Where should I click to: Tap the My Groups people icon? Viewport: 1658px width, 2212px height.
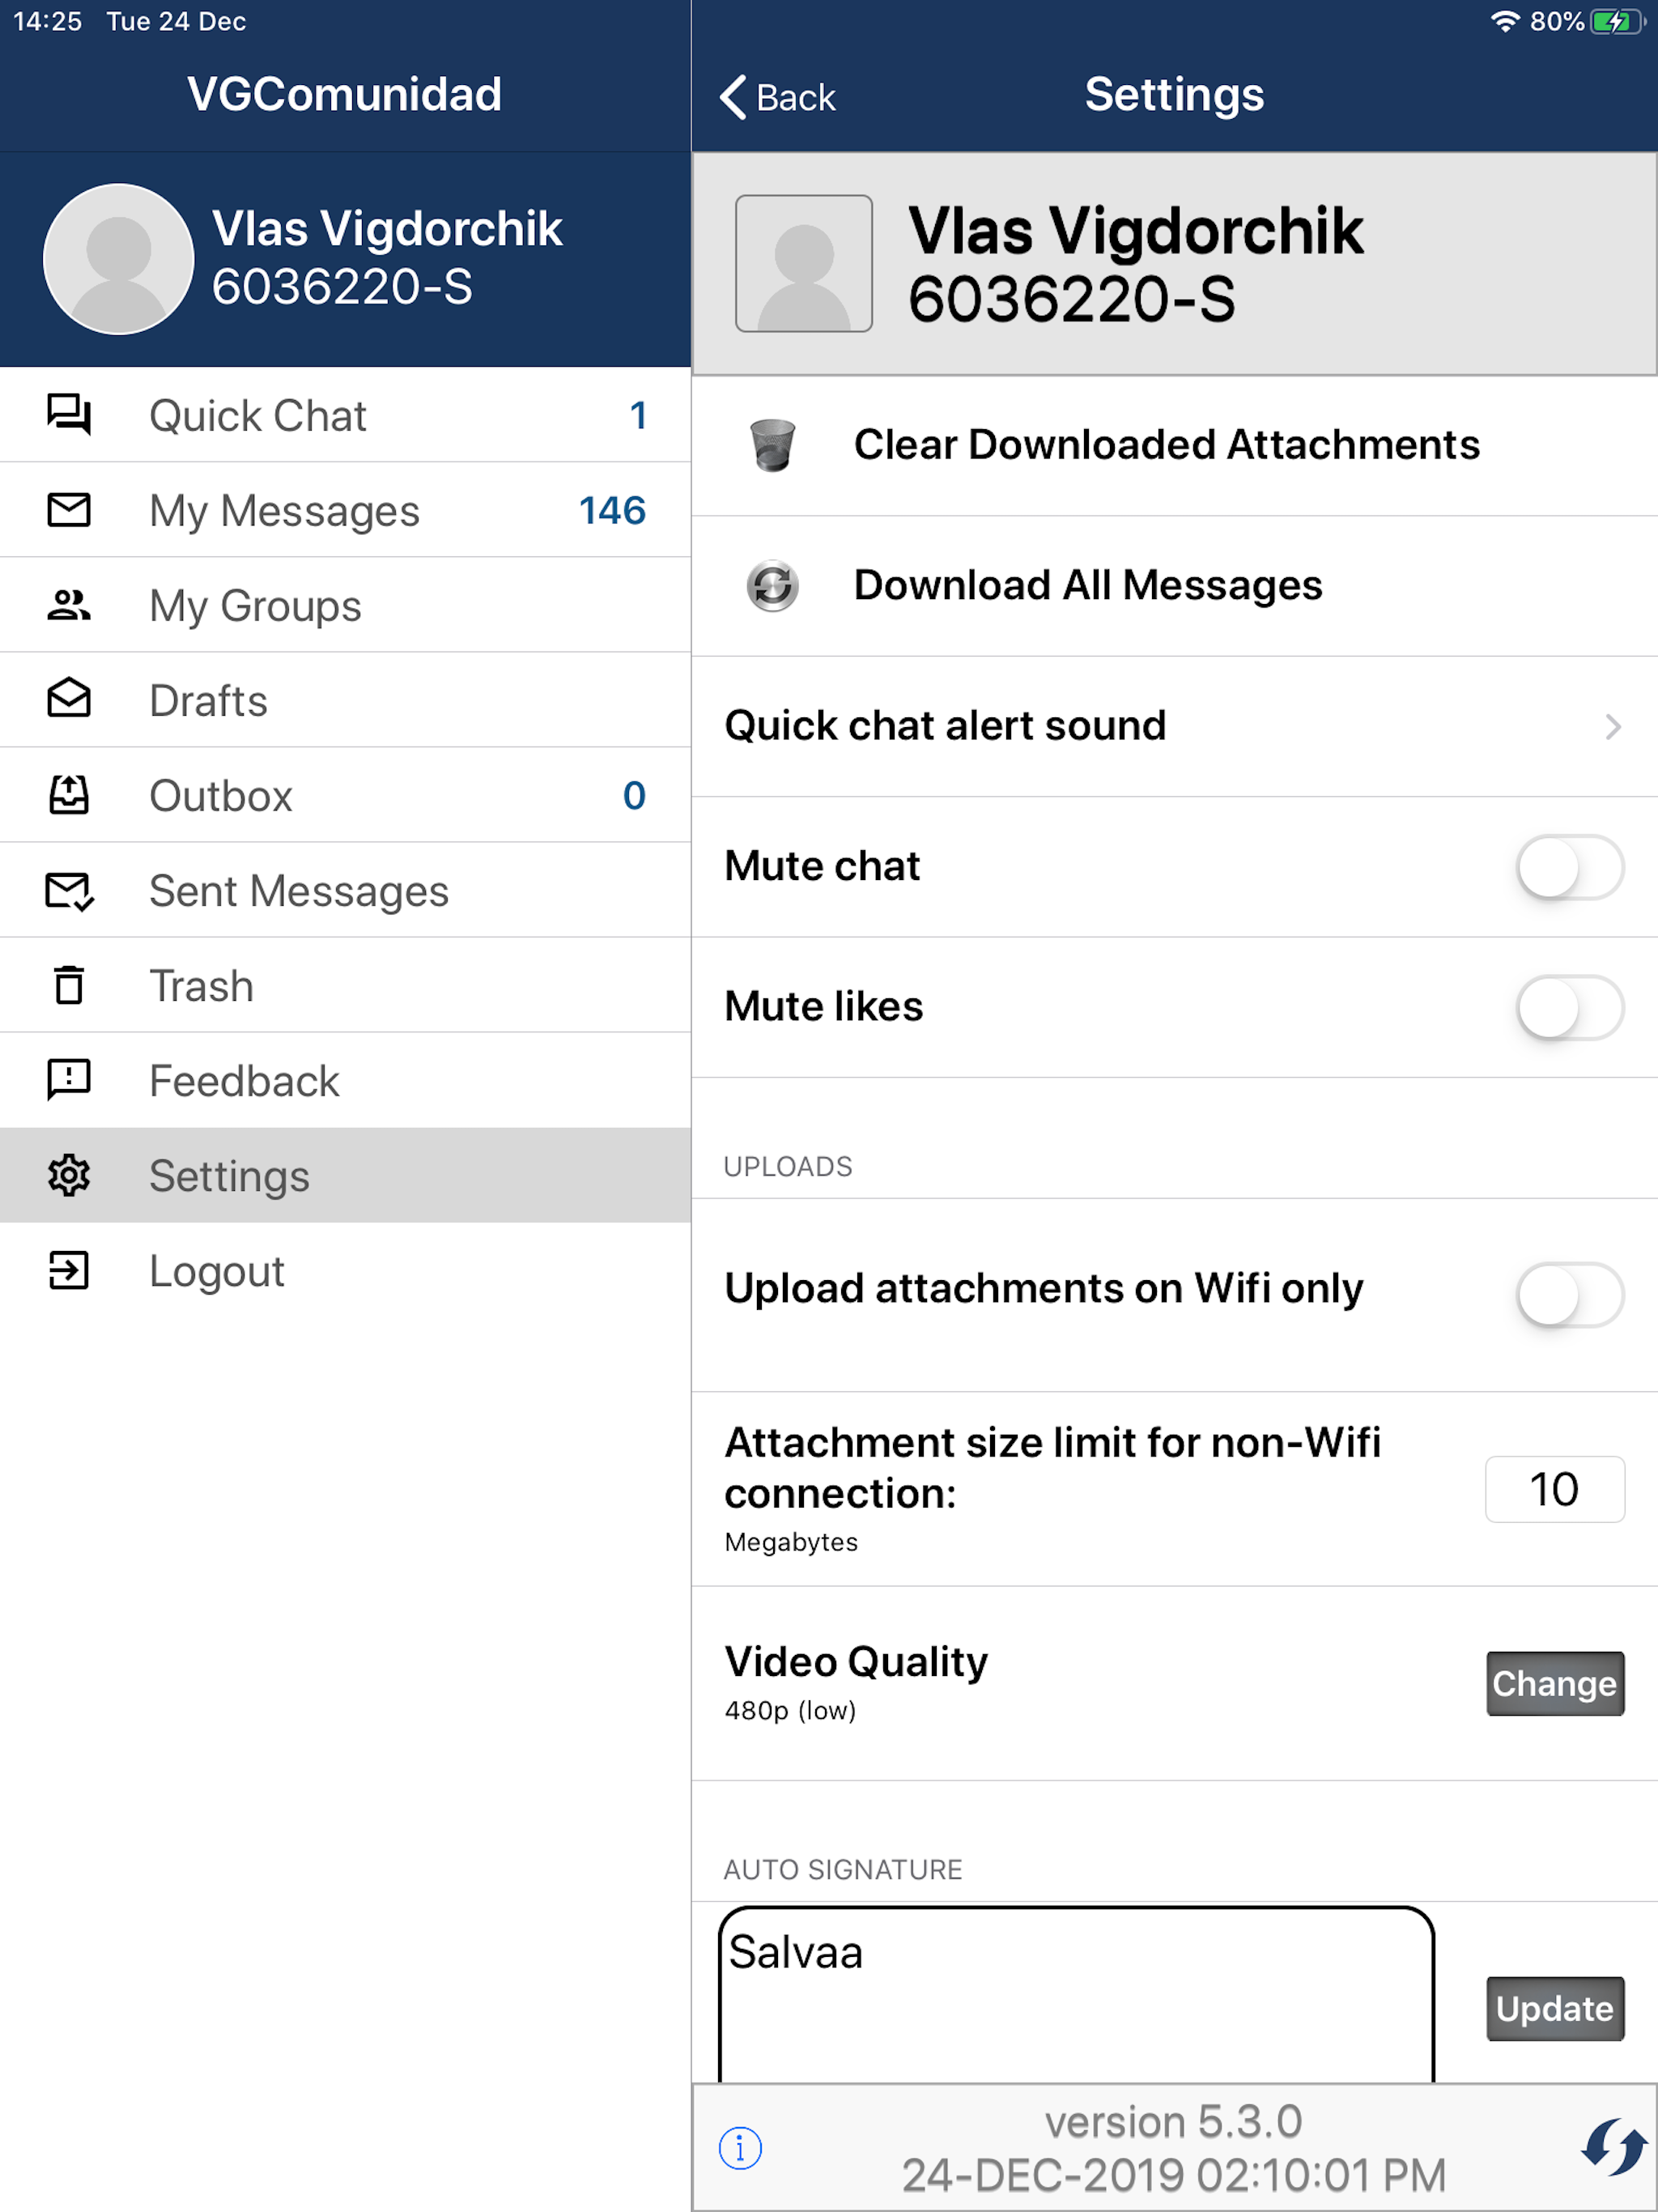[69, 605]
